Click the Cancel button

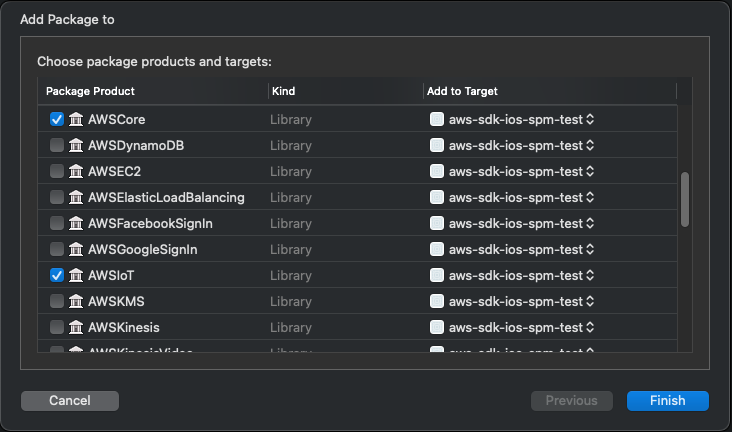[70, 401]
